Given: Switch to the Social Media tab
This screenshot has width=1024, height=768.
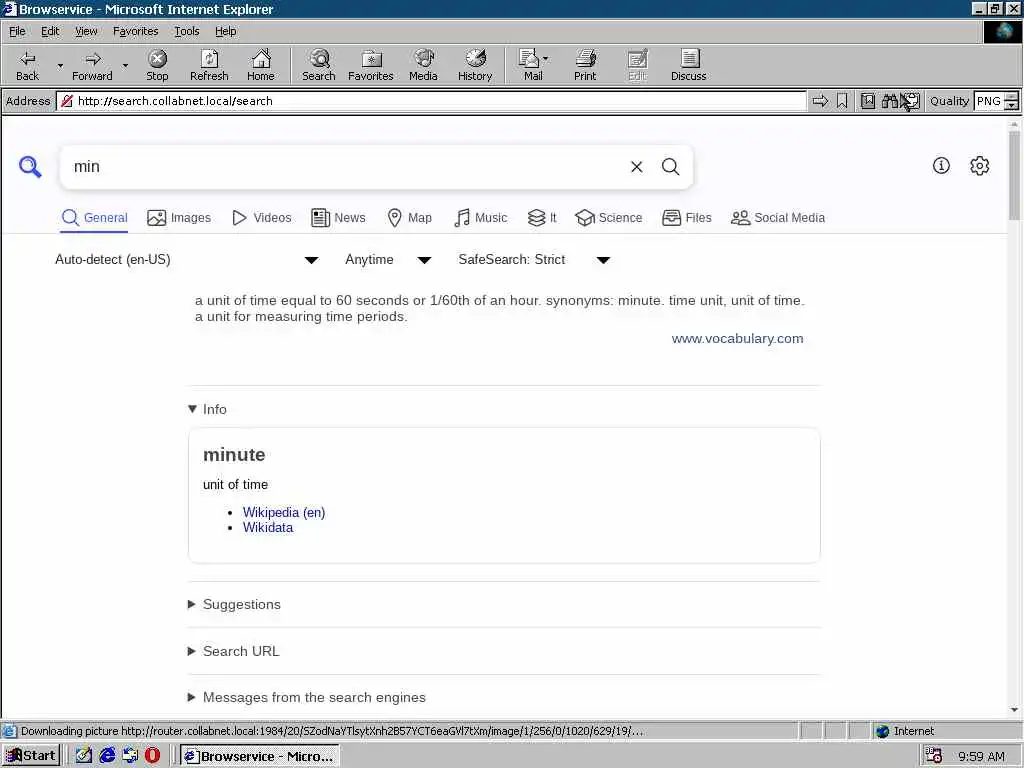Looking at the screenshot, I should 778,218.
